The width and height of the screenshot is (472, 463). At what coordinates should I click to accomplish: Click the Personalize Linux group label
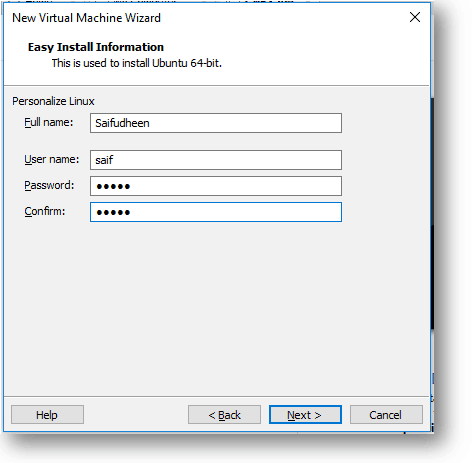pyautogui.click(x=53, y=101)
